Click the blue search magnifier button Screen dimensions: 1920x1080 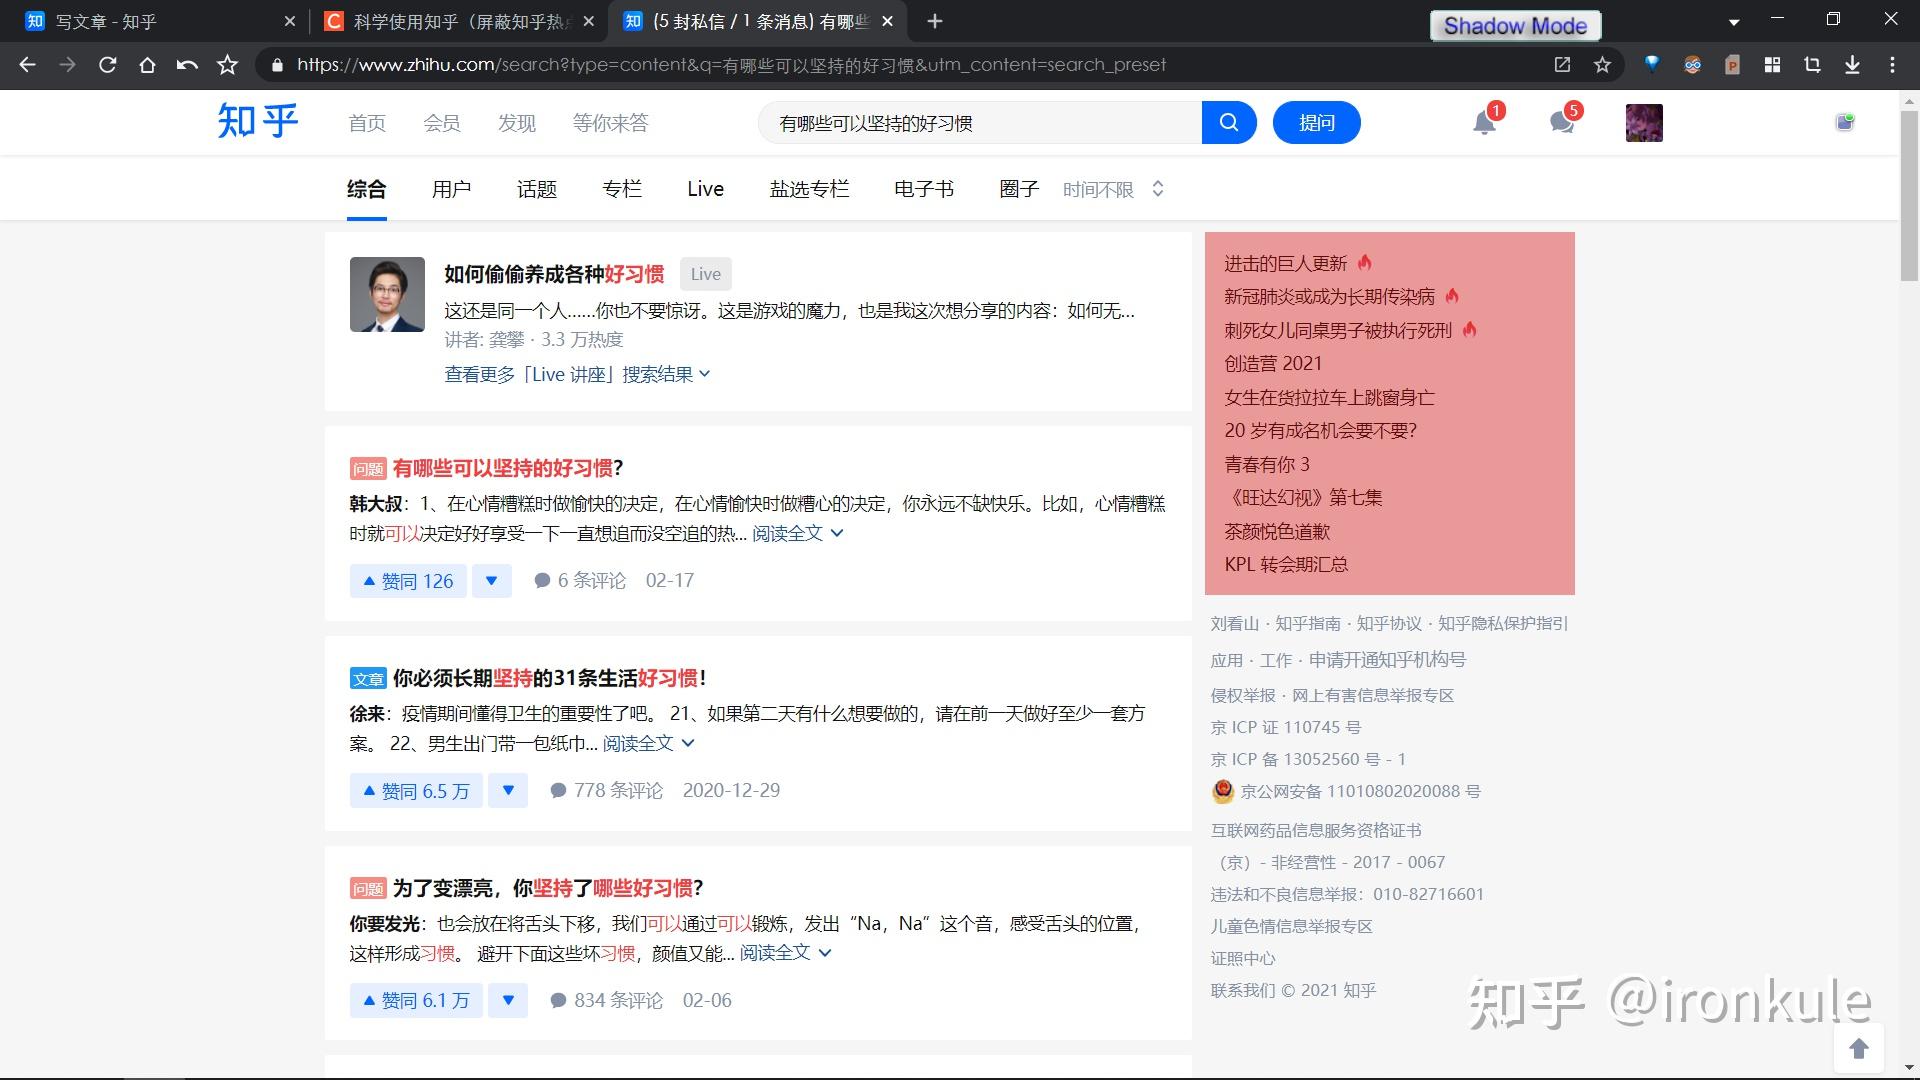1229,123
